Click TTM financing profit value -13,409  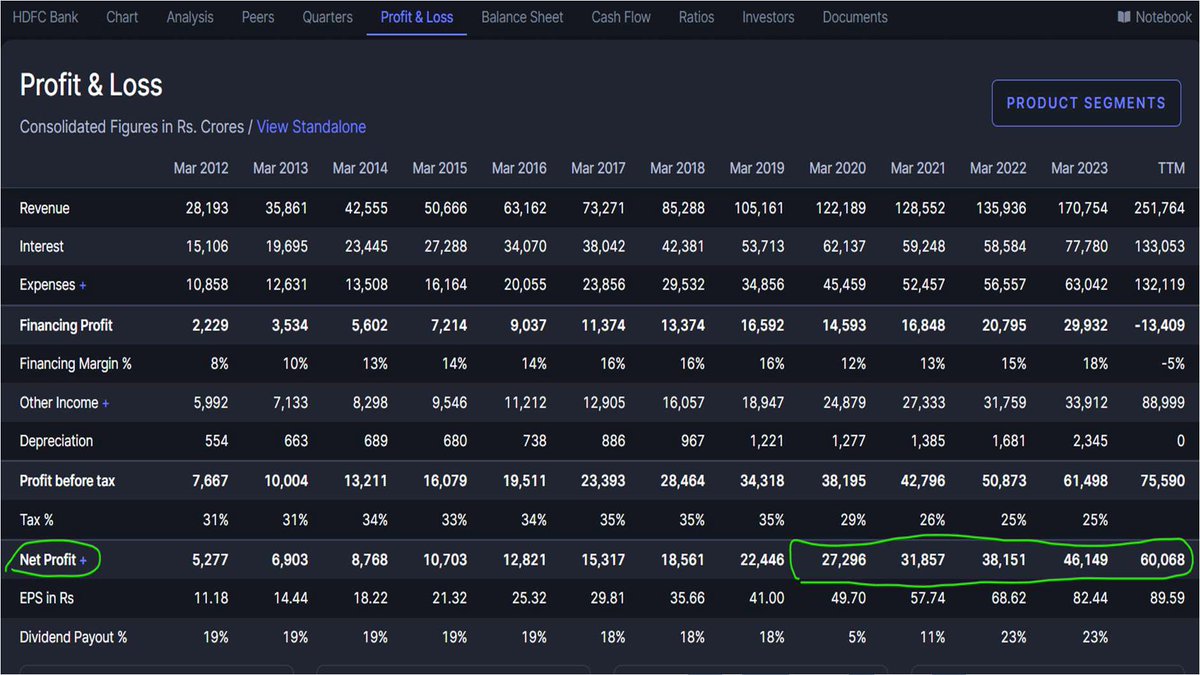(x=1158, y=325)
